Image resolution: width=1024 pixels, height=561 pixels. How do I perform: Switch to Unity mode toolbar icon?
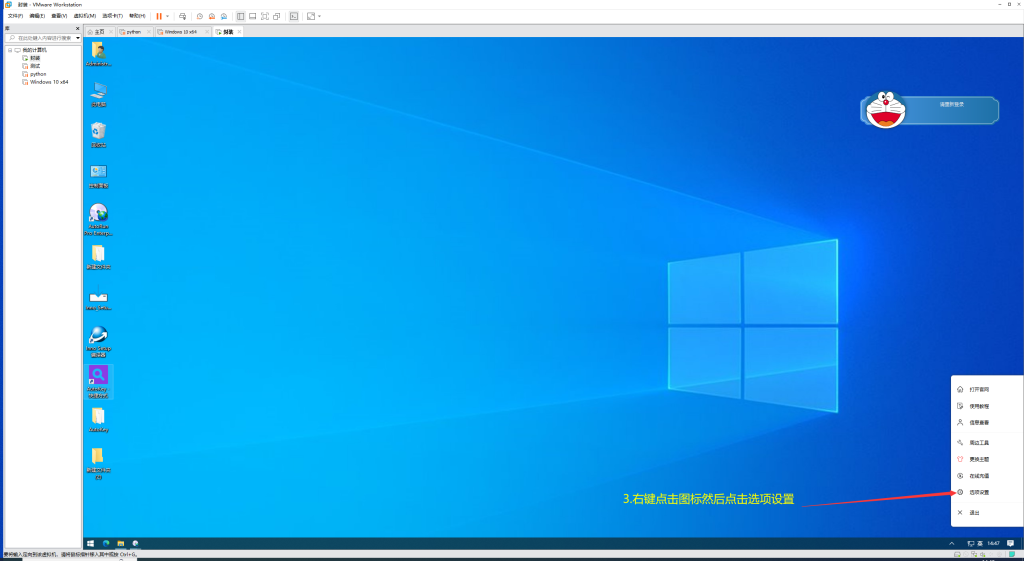coord(277,16)
